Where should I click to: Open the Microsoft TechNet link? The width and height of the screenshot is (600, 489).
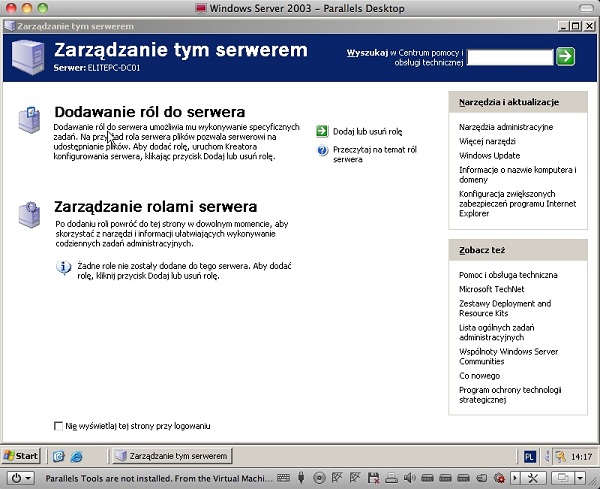(x=492, y=289)
